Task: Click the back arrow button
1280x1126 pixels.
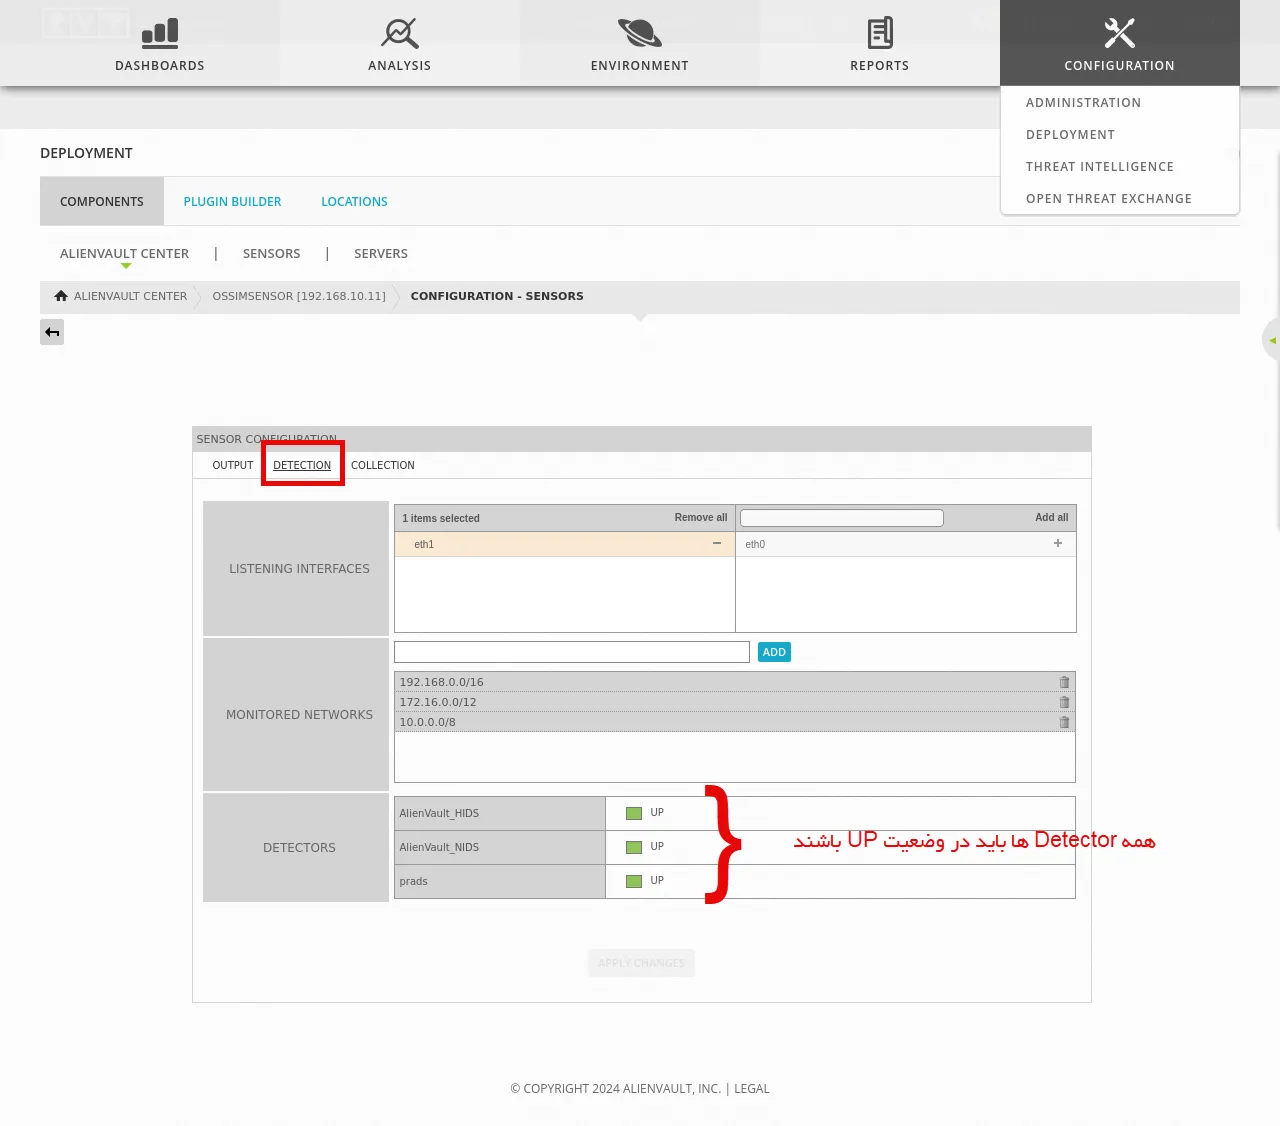Action: point(52,332)
